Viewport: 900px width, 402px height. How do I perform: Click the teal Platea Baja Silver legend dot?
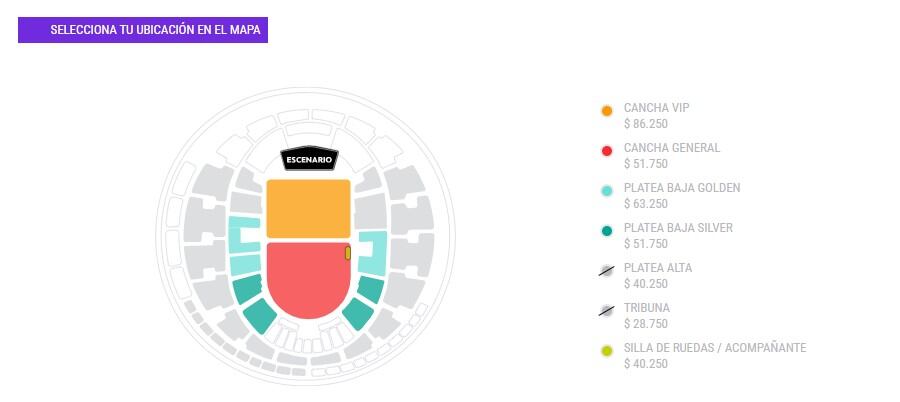pos(606,231)
